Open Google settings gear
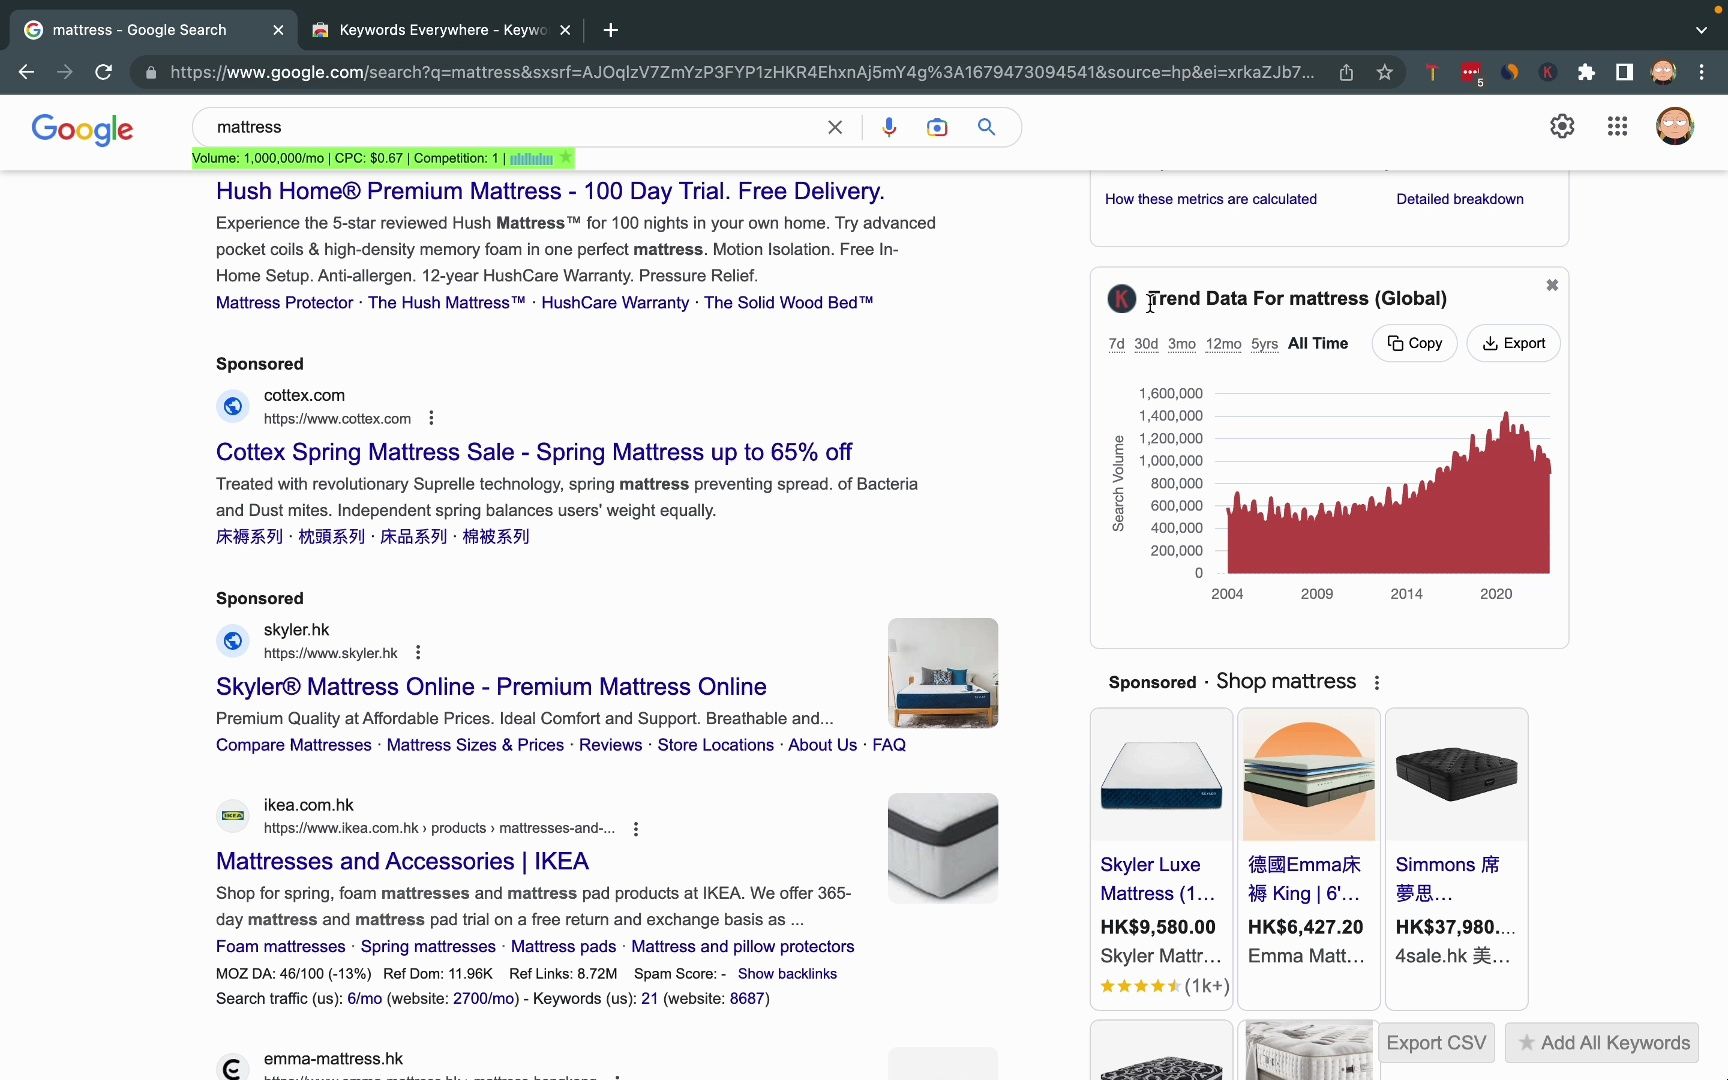Viewport: 1728px width, 1080px height. (x=1562, y=126)
